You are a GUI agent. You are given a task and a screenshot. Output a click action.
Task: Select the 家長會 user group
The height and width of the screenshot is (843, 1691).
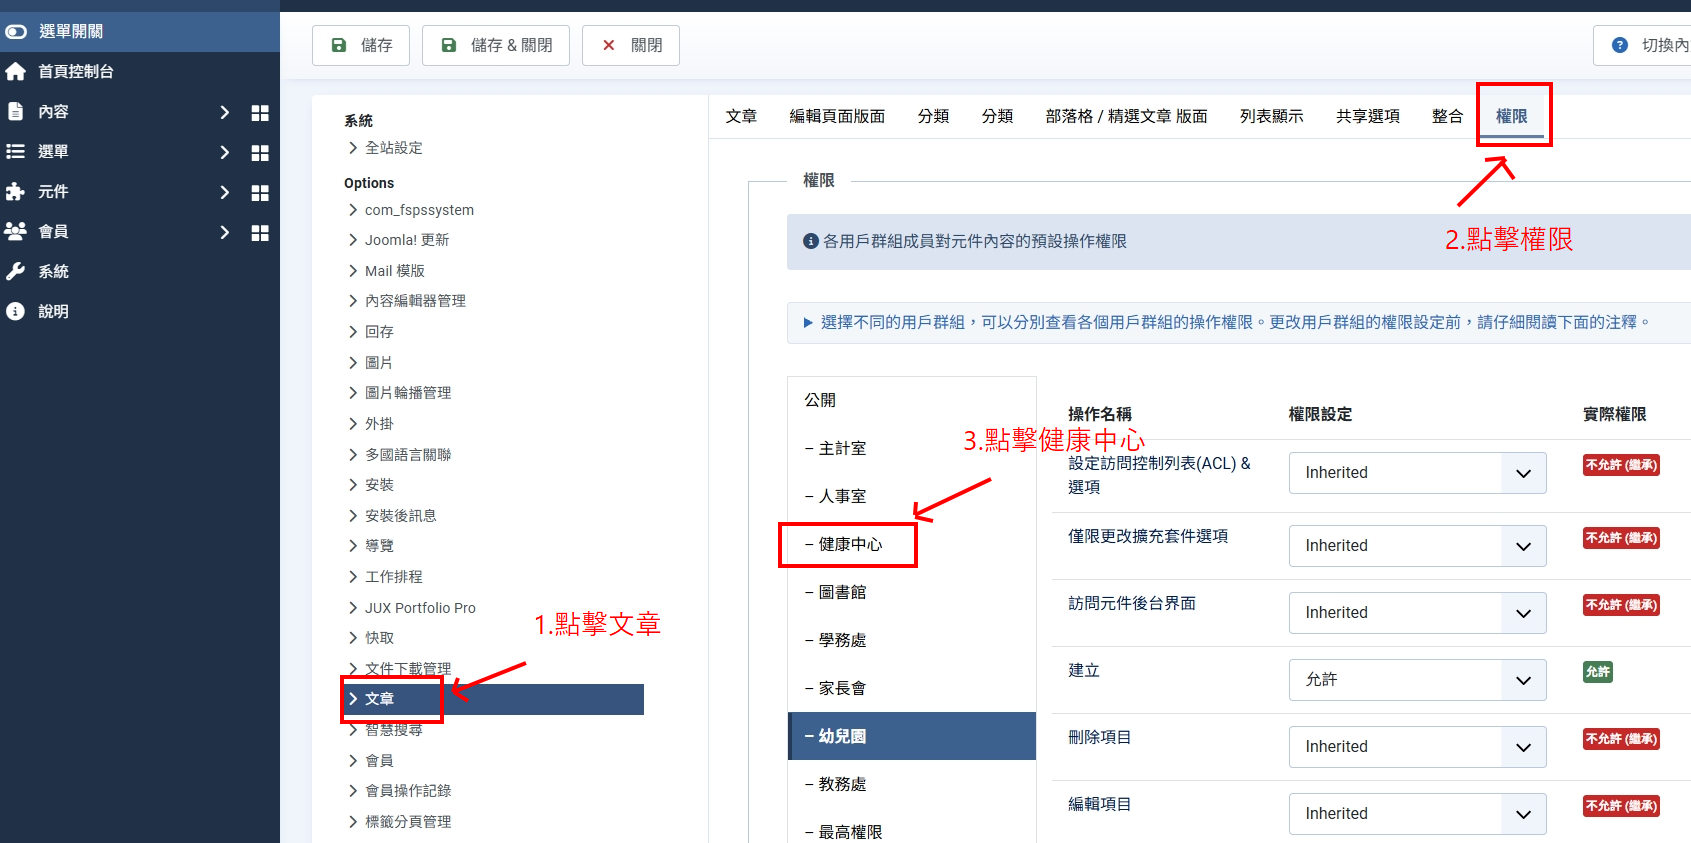click(x=912, y=688)
